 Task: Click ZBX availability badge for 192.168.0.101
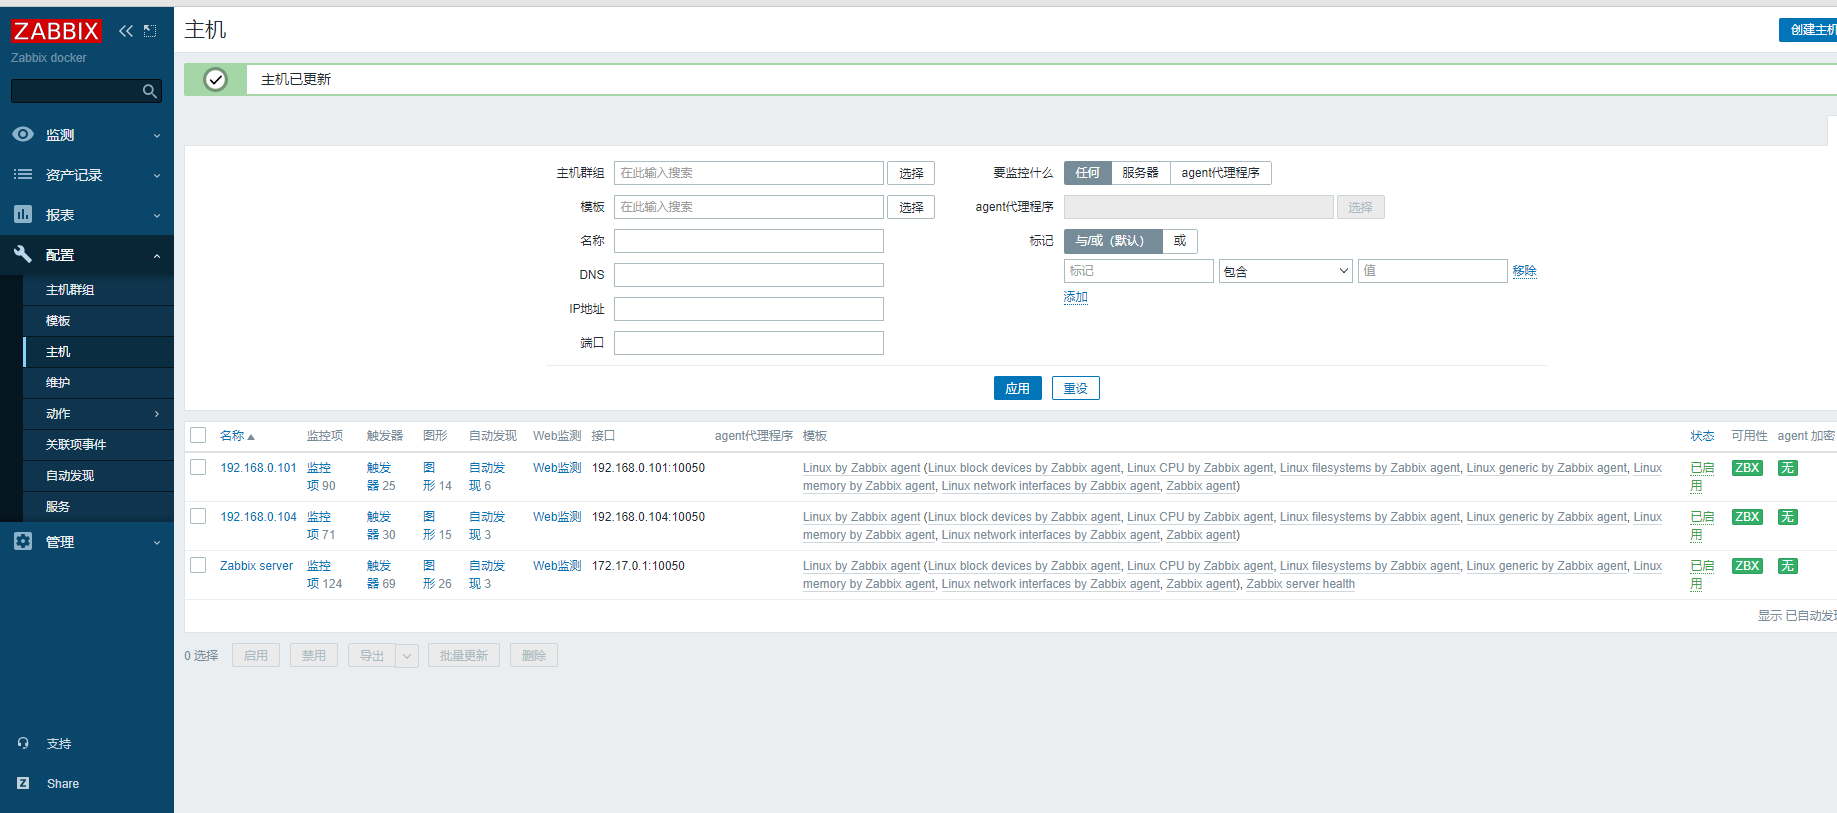1747,468
